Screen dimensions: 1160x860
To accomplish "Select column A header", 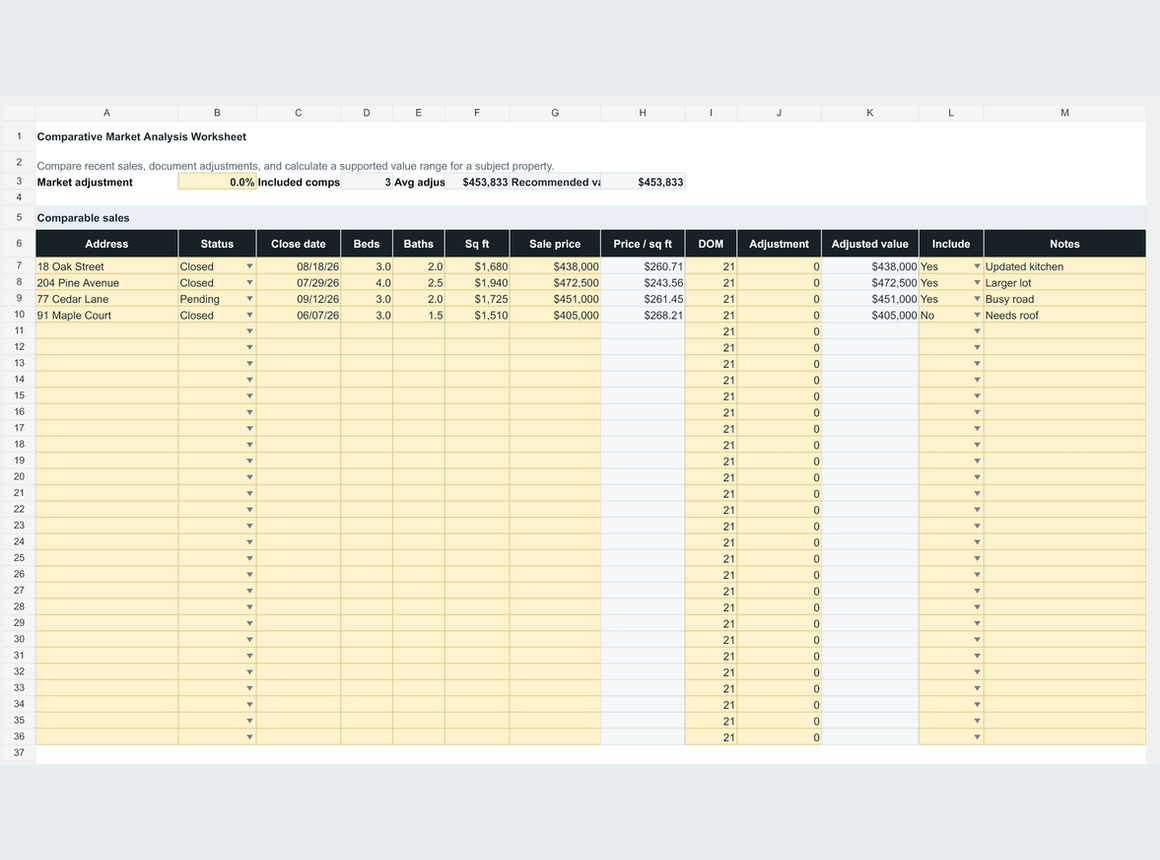I will pos(107,112).
